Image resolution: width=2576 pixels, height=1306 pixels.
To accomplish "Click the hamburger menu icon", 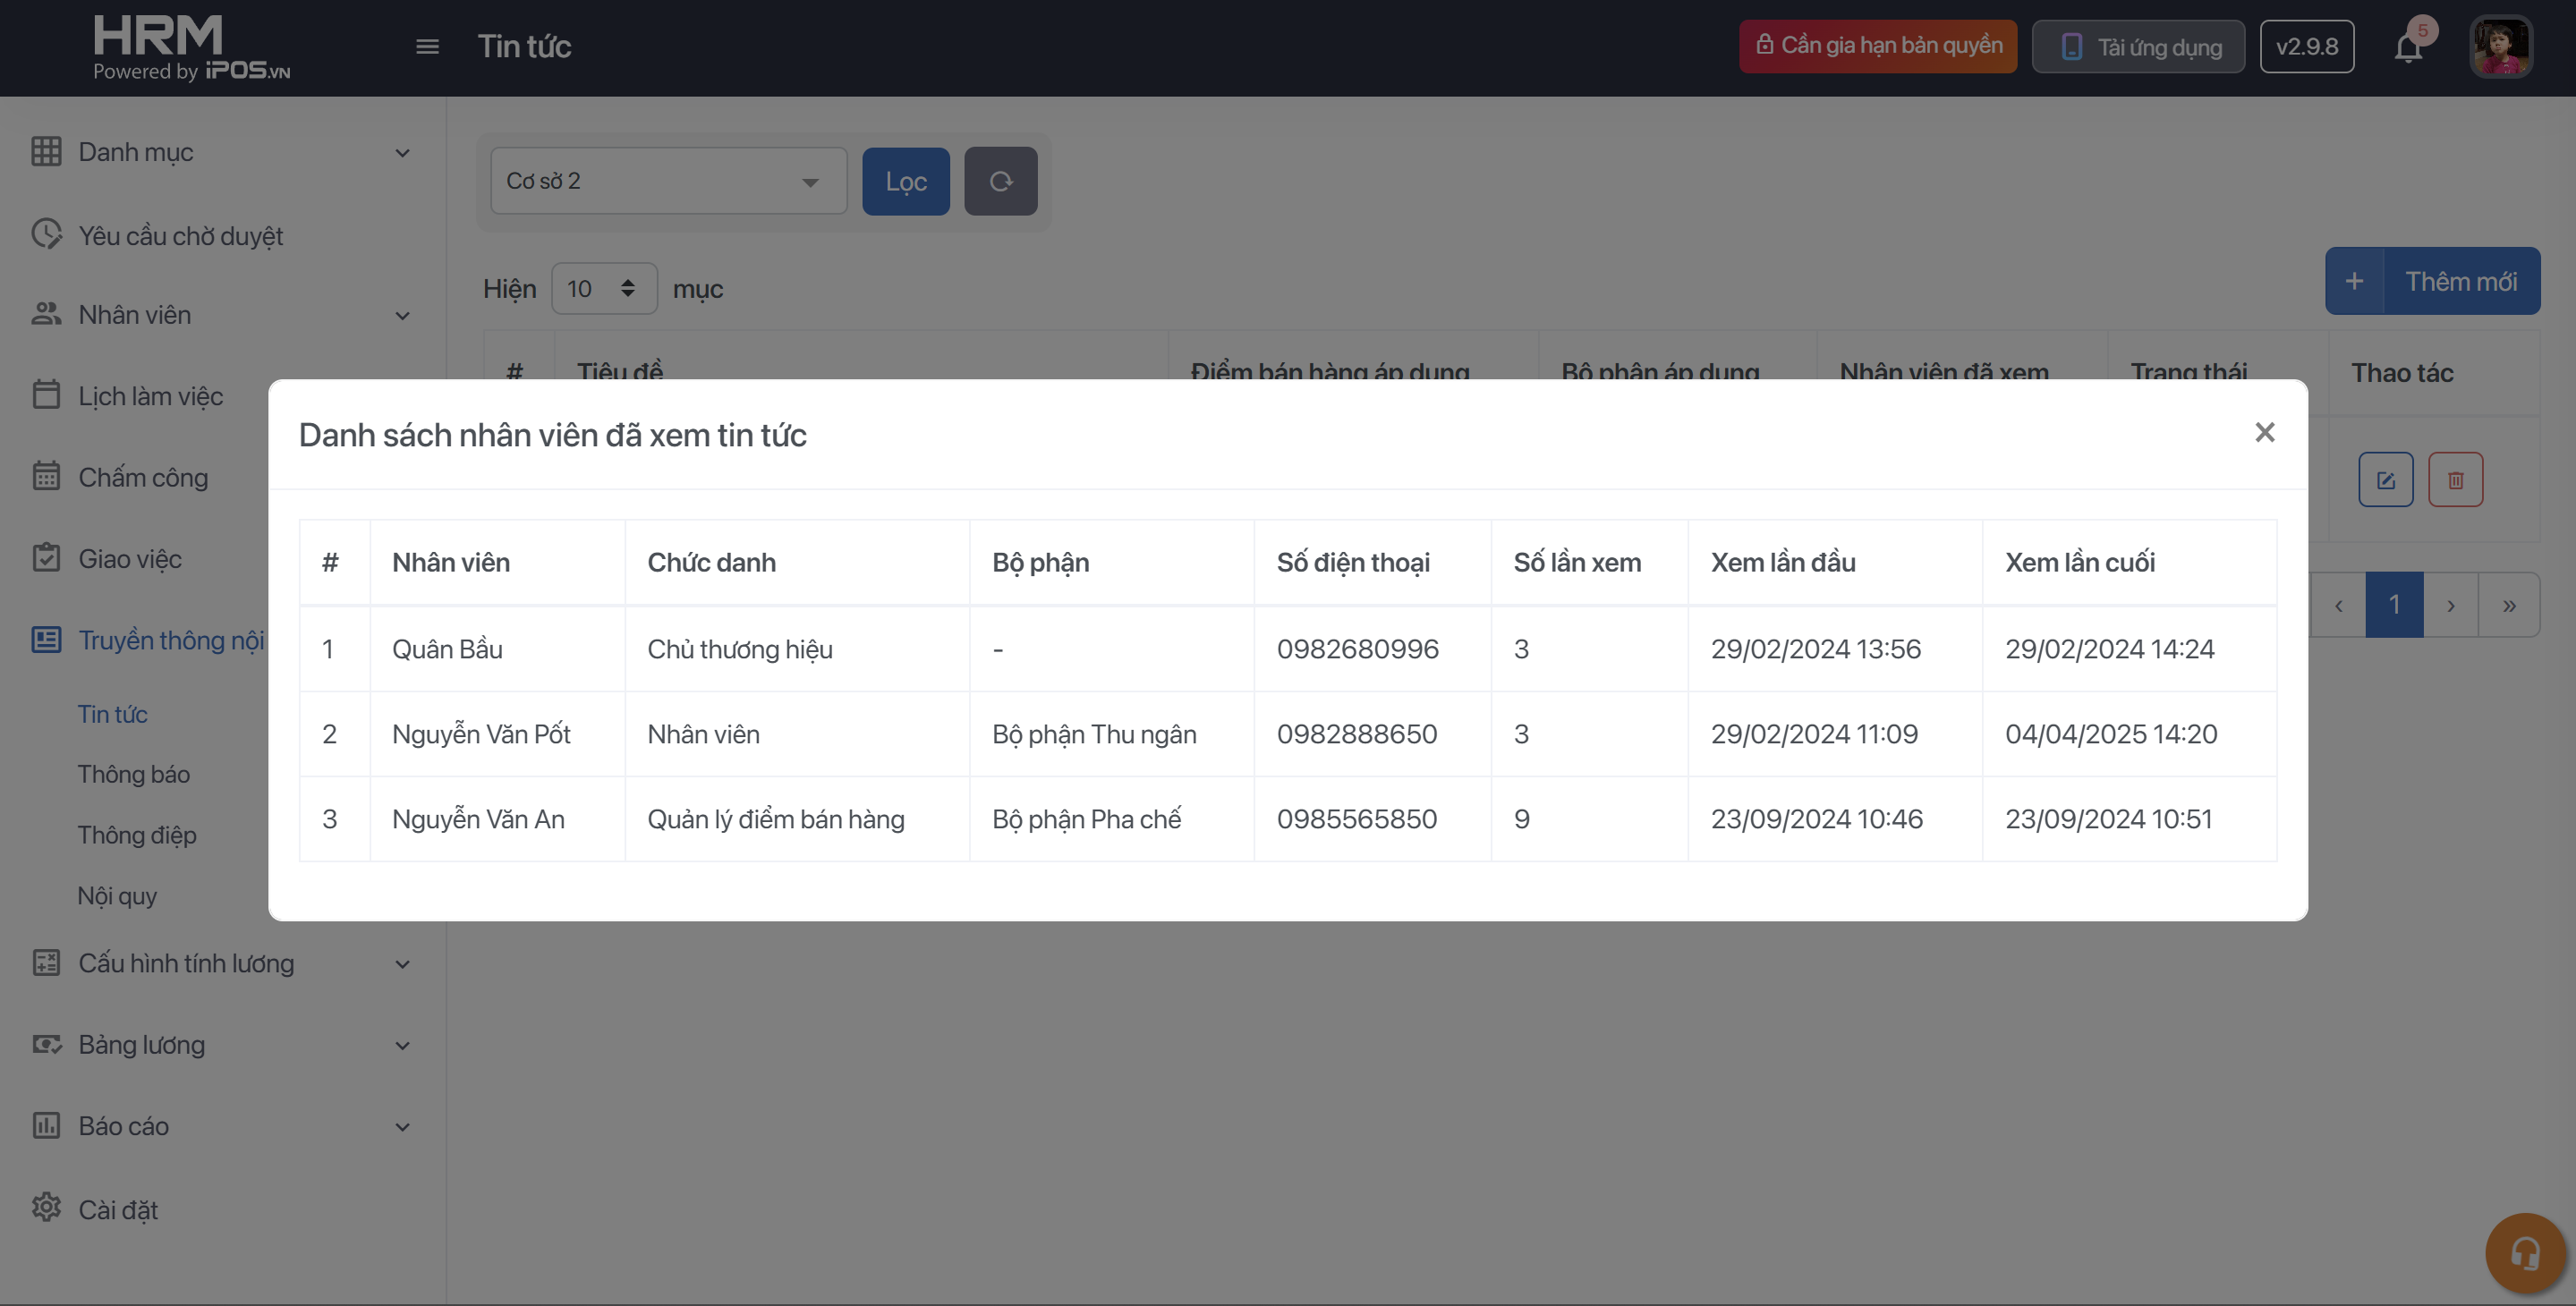I will pos(427,47).
